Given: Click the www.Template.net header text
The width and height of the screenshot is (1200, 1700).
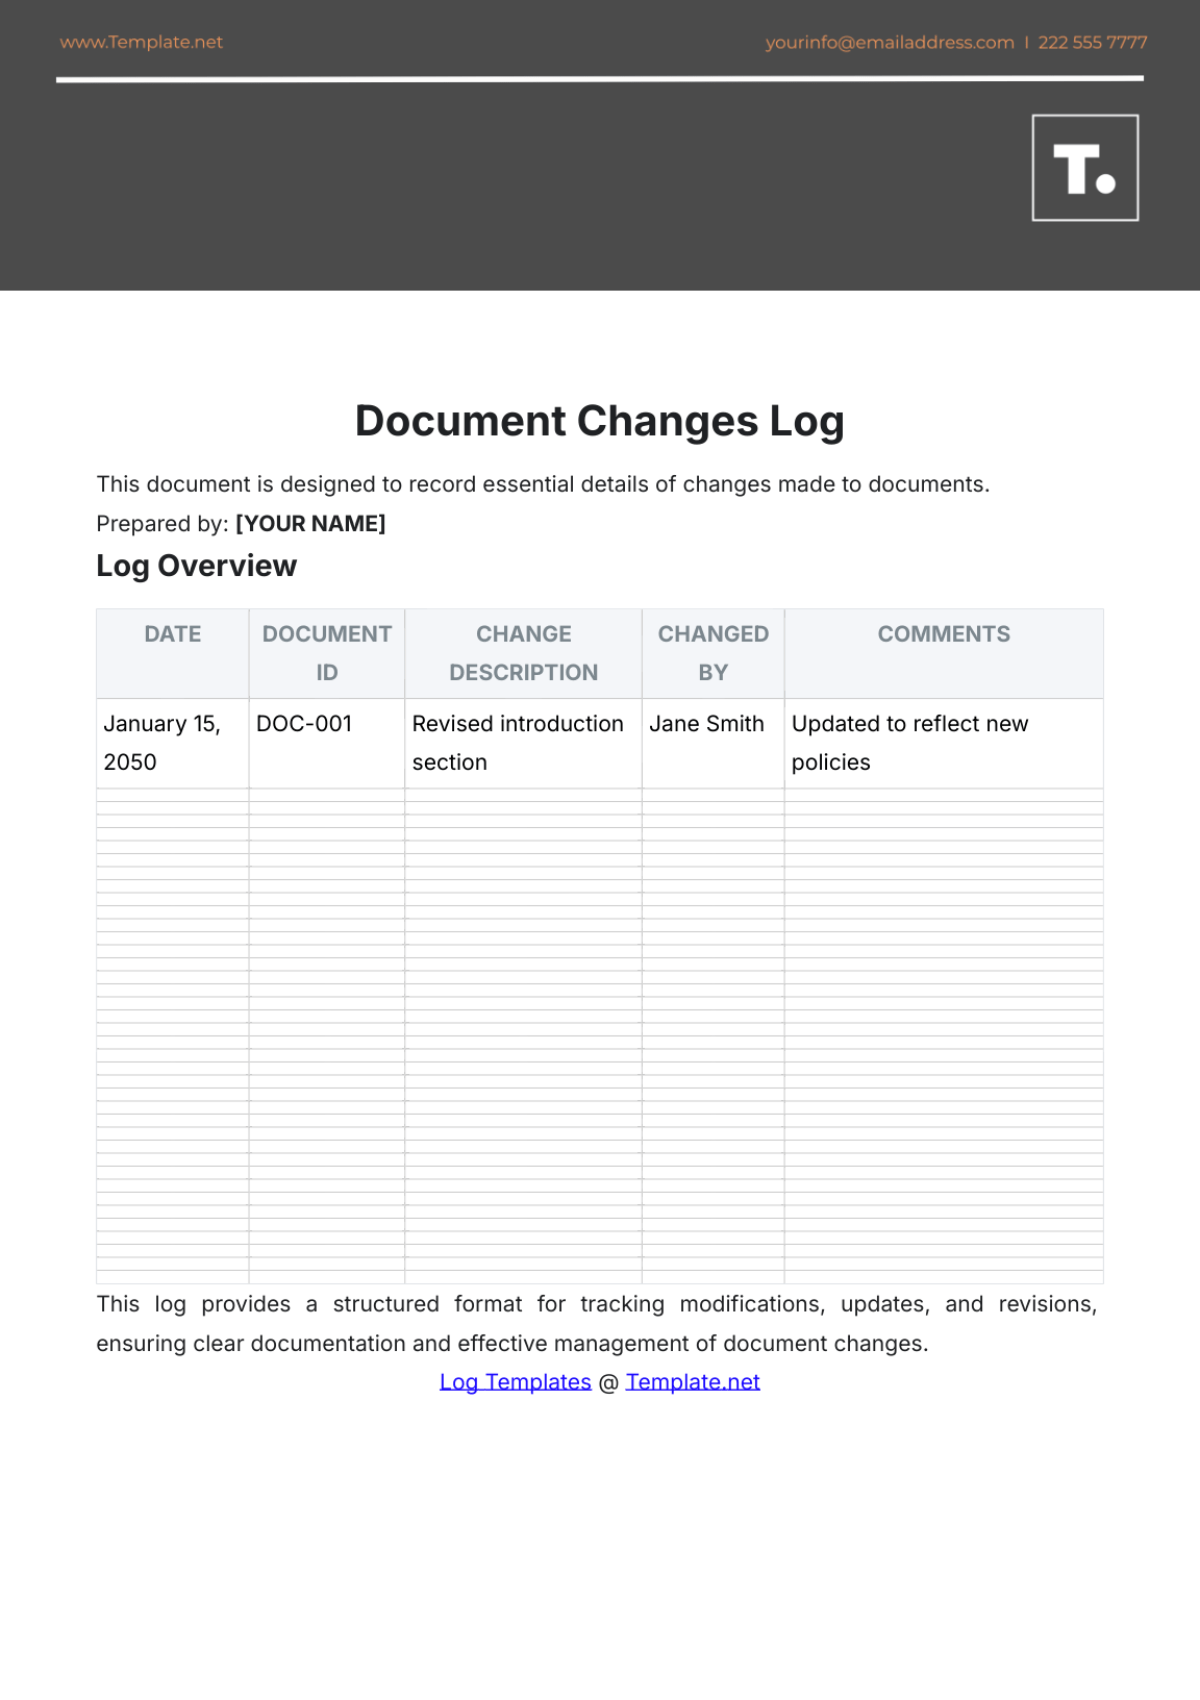Looking at the screenshot, I should [x=141, y=42].
